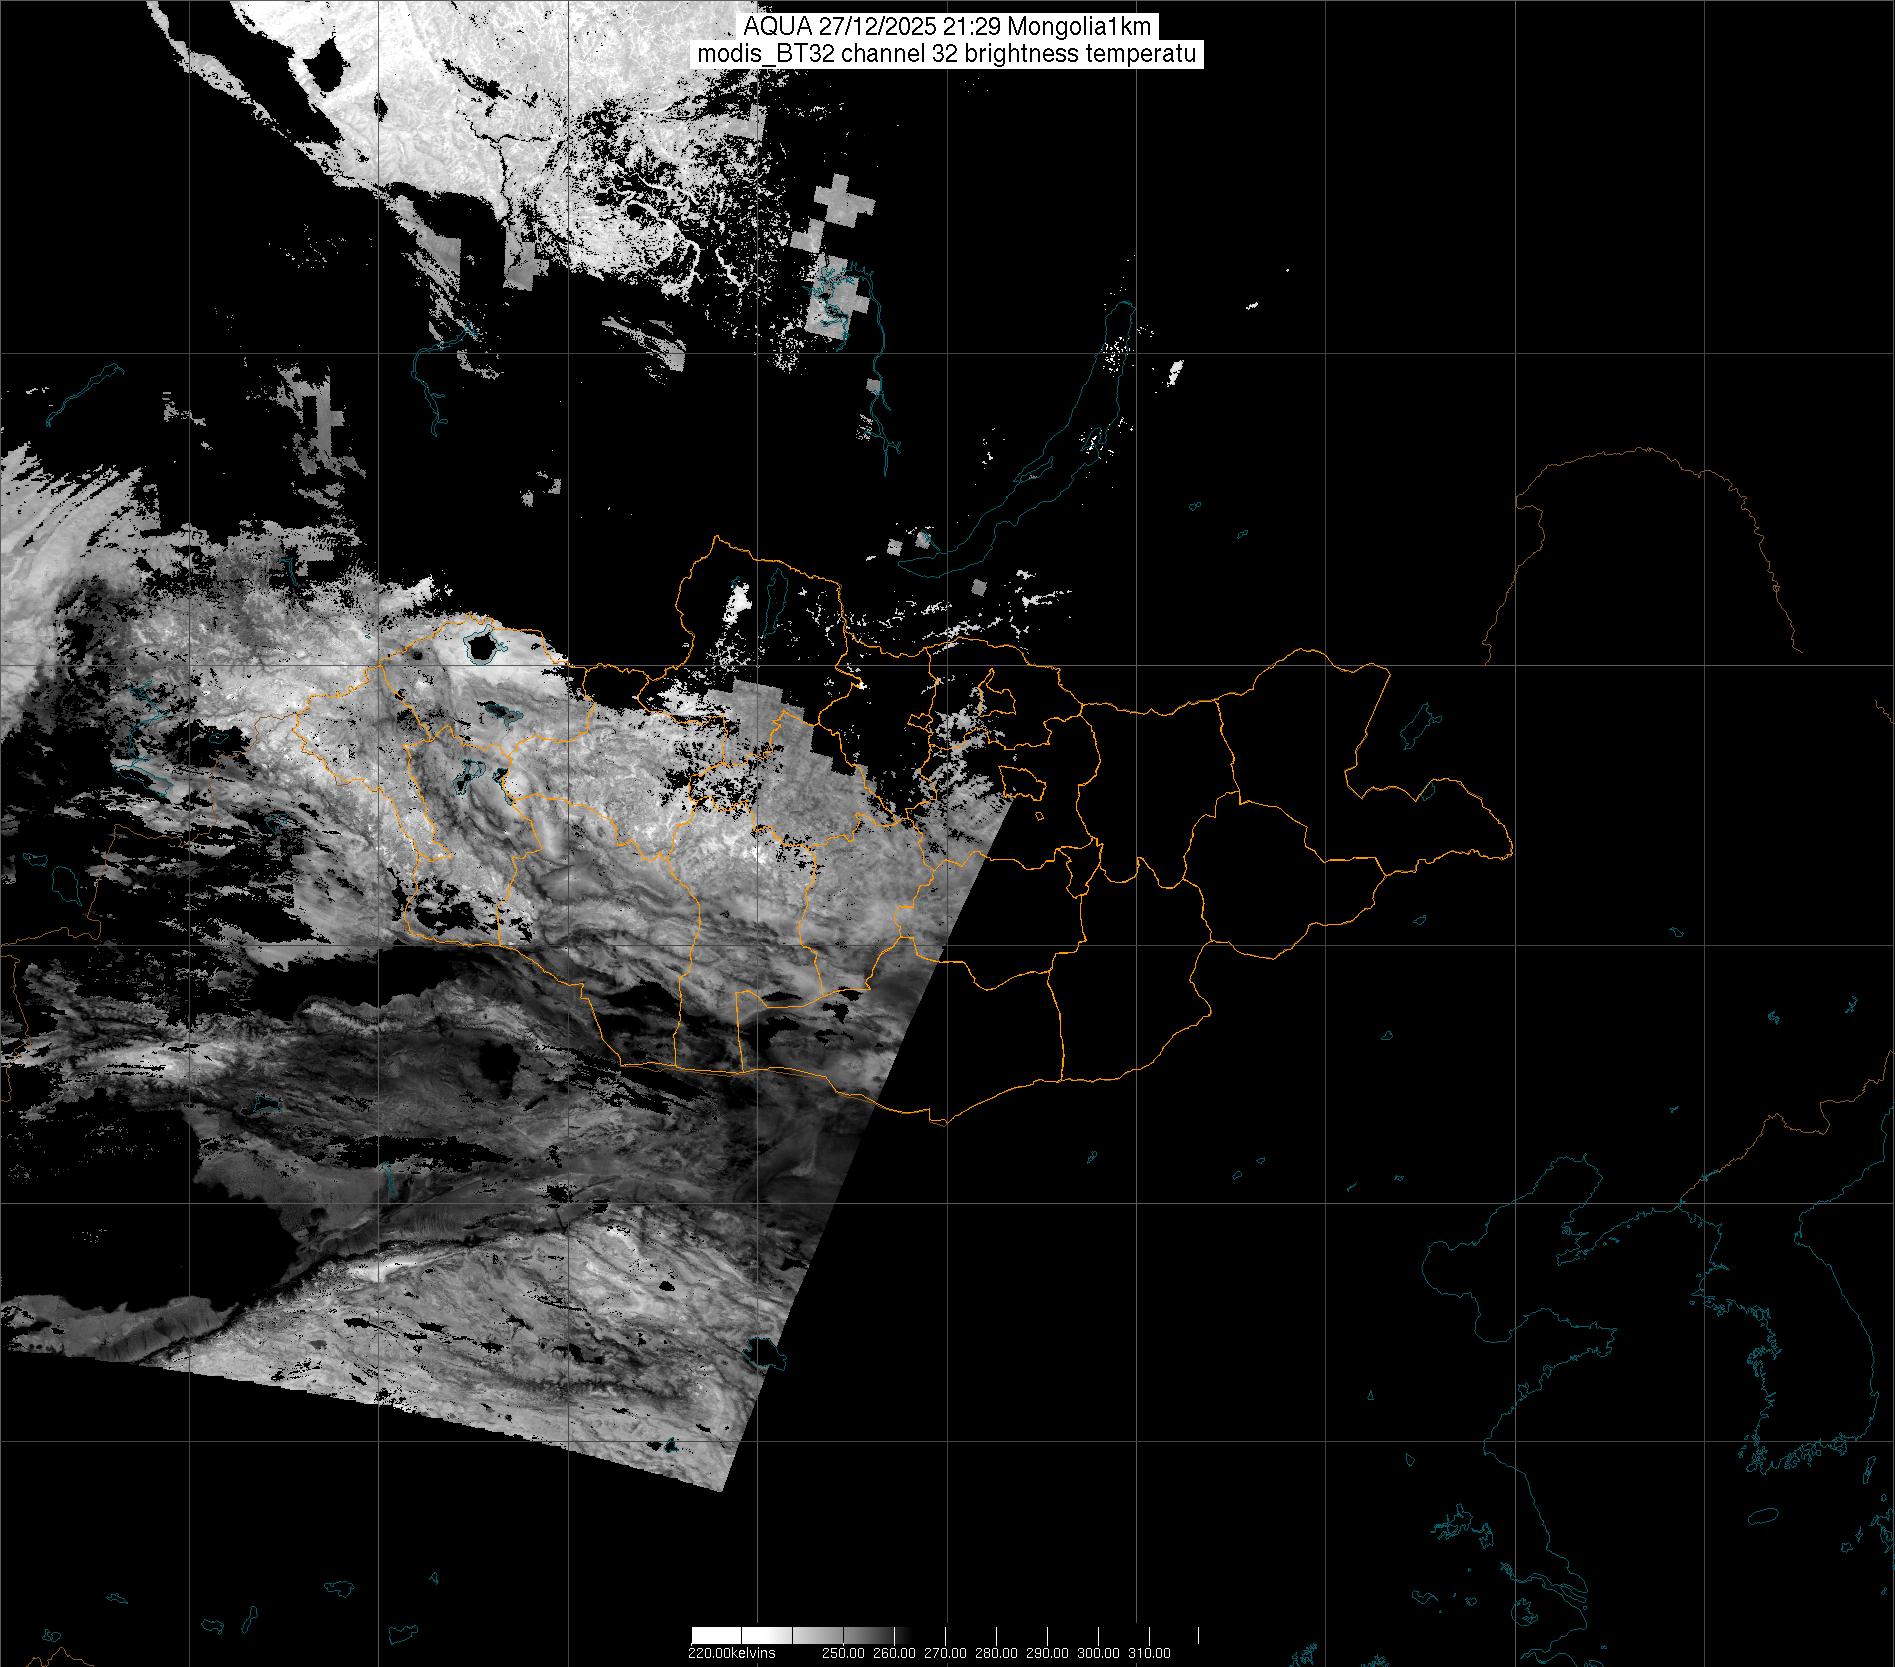Image resolution: width=1895 pixels, height=1667 pixels.
Task: Click the "270.00" scale label
Action: tap(946, 1653)
